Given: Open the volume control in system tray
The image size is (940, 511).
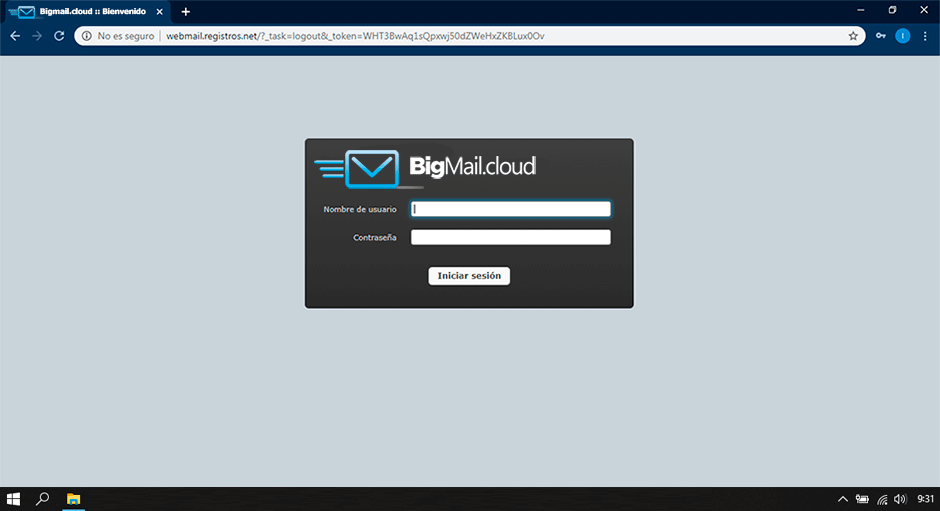Looking at the screenshot, I should tap(900, 498).
